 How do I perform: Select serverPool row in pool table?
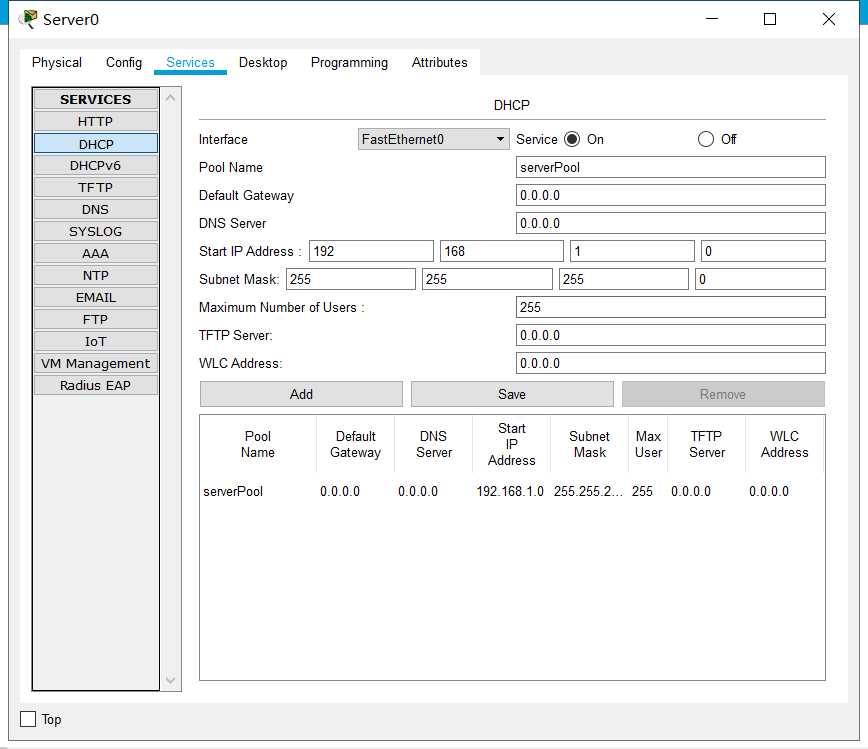tap(512, 491)
